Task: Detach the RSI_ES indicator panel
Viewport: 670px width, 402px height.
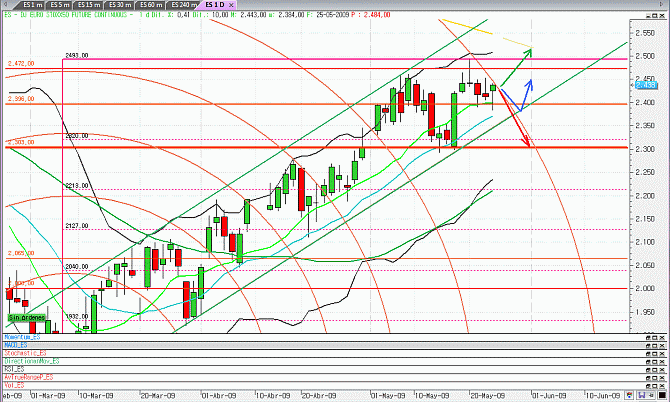Action: [x=648, y=370]
